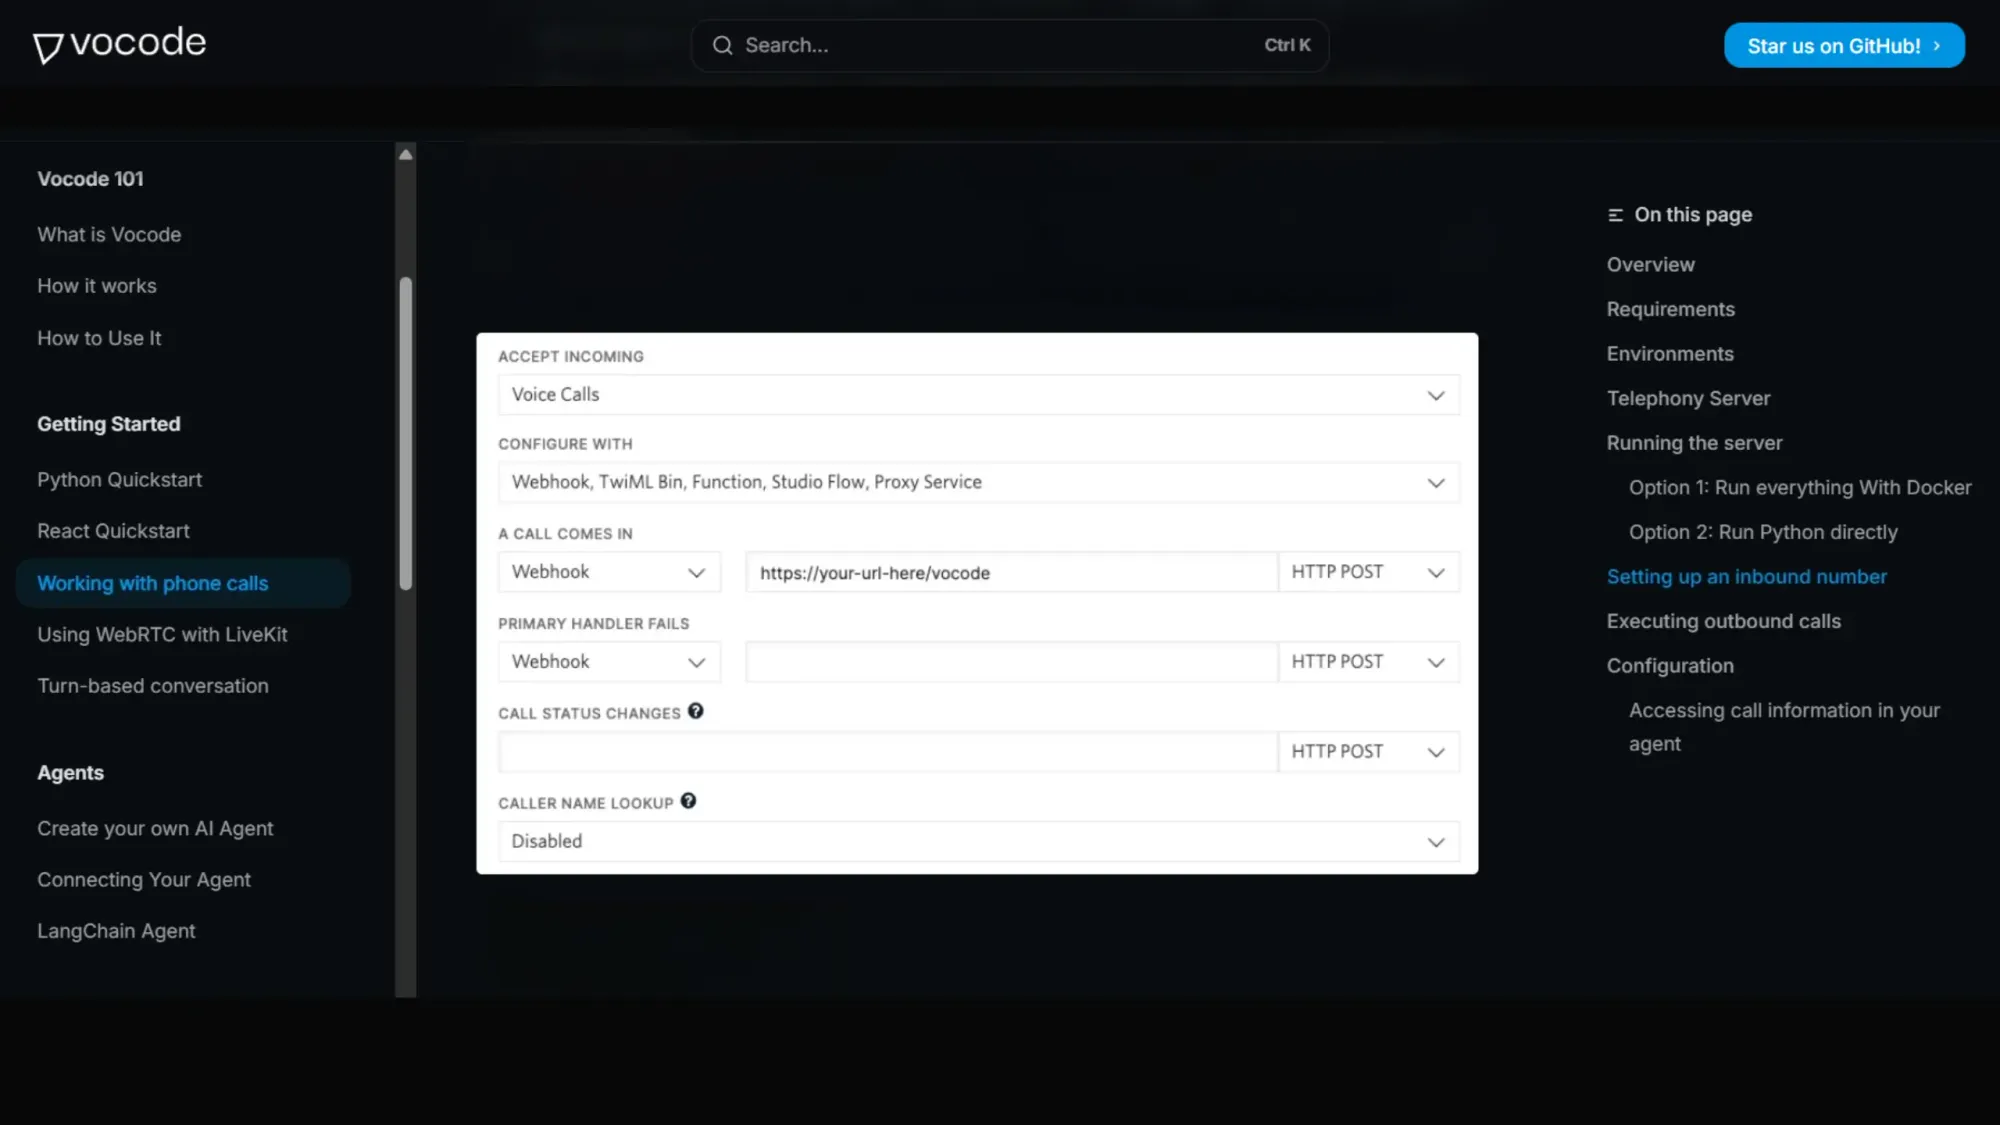2000x1125 pixels.
Task: Click inside the Search bar
Action: click(x=1000, y=45)
